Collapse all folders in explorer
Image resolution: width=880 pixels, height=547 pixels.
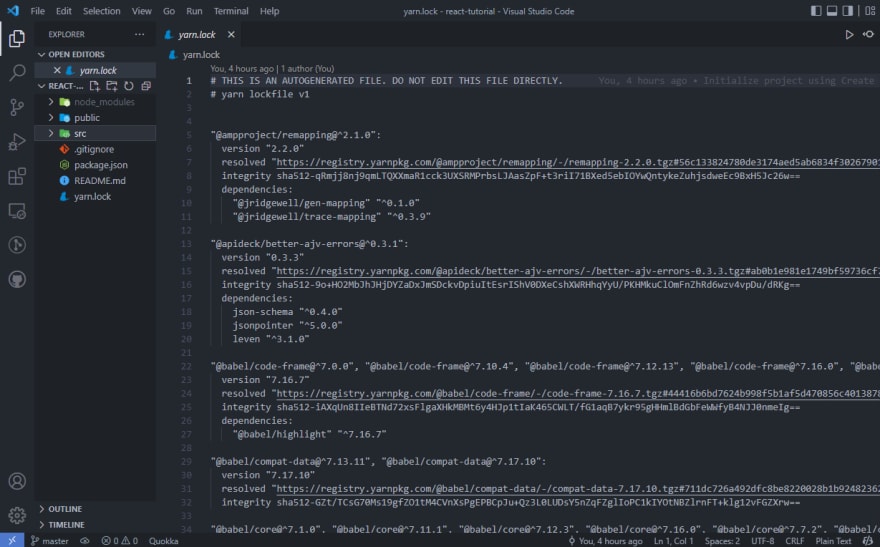click(x=146, y=86)
